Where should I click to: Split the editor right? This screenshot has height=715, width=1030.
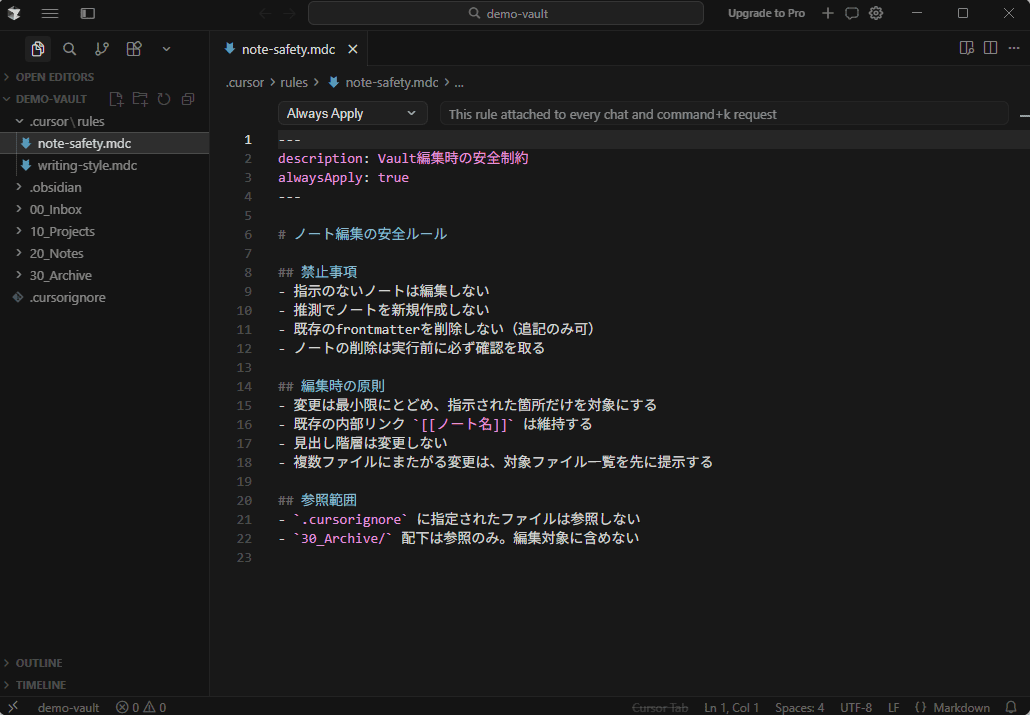[x=991, y=48]
